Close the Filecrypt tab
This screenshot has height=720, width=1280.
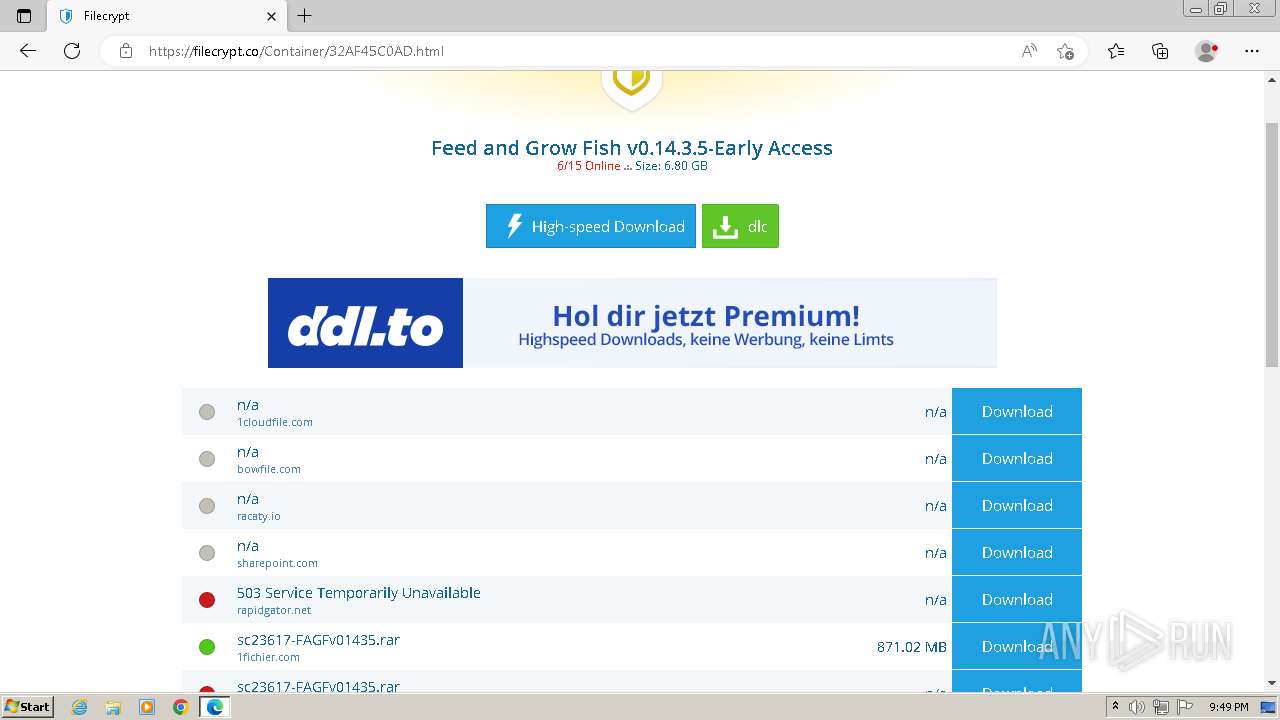pos(272,16)
